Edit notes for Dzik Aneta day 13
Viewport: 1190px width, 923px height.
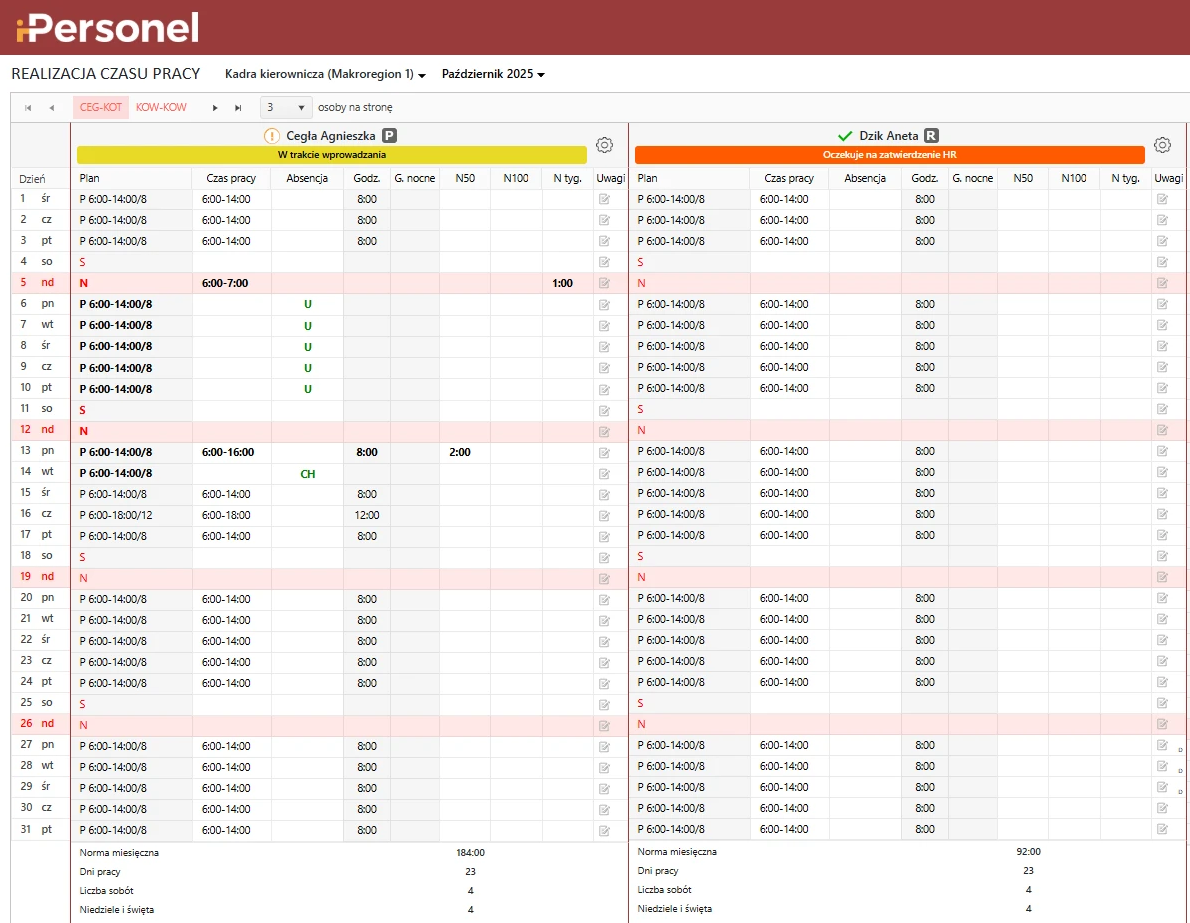1162,451
